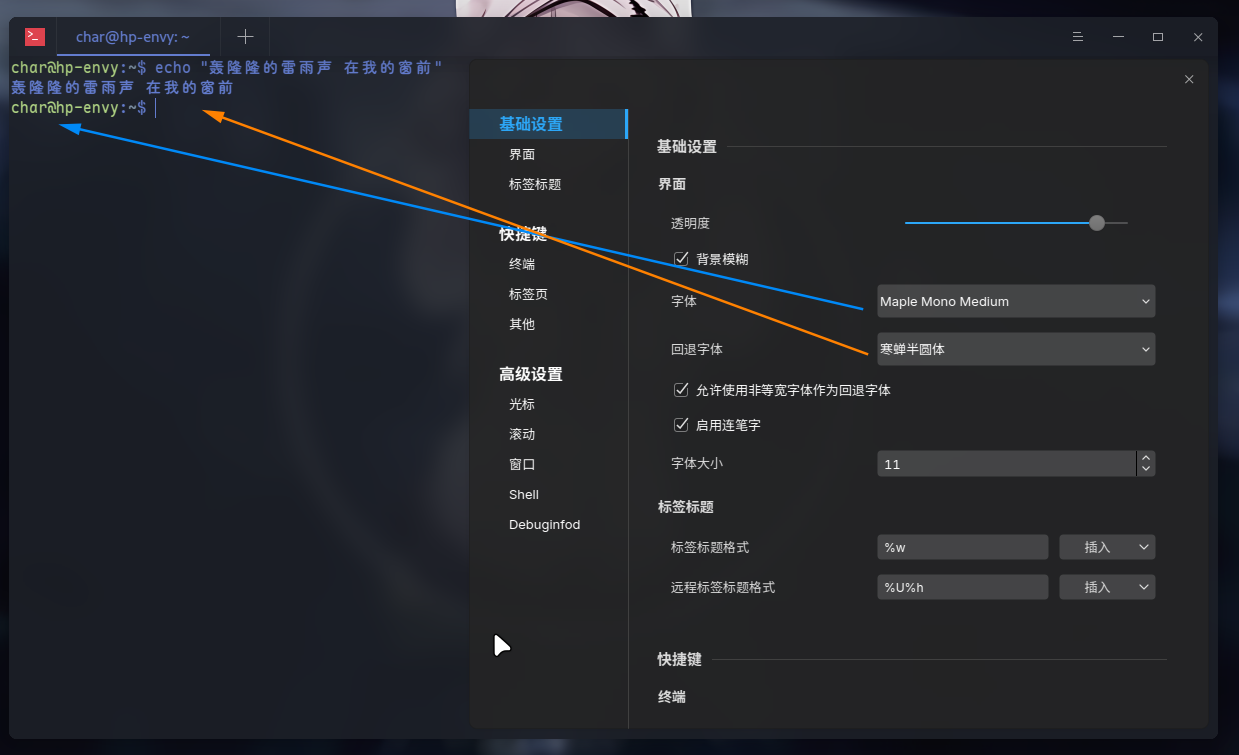This screenshot has width=1239, height=755.
Task: Select 窗口 in the settings sidebar
Action: point(522,464)
